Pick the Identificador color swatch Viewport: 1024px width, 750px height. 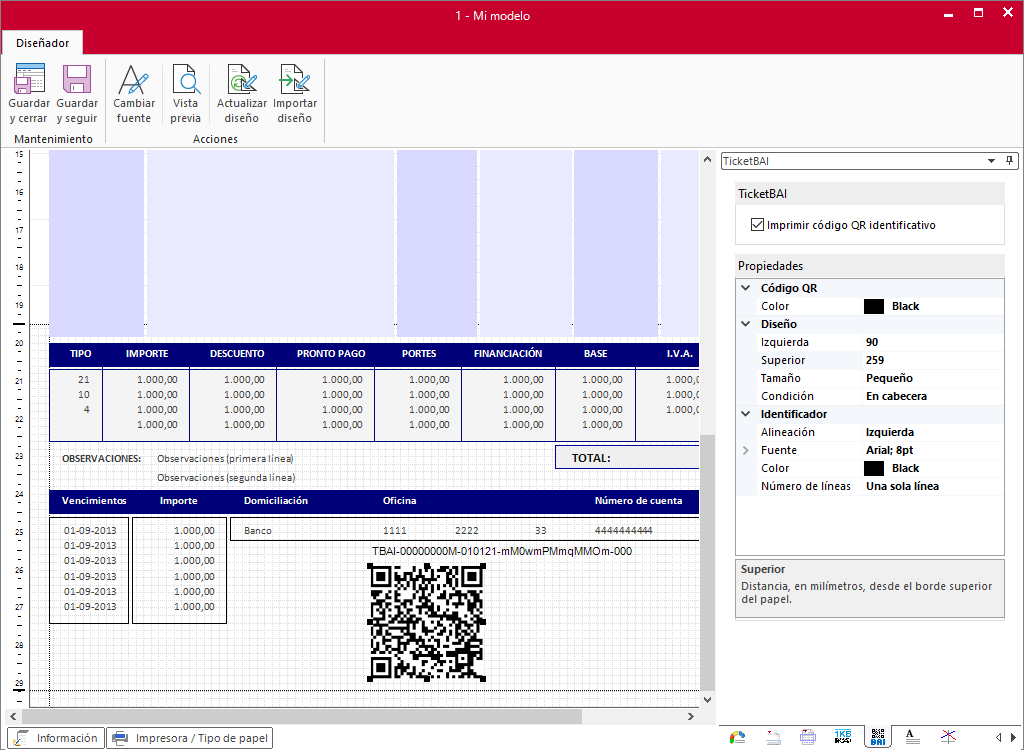[874, 468]
